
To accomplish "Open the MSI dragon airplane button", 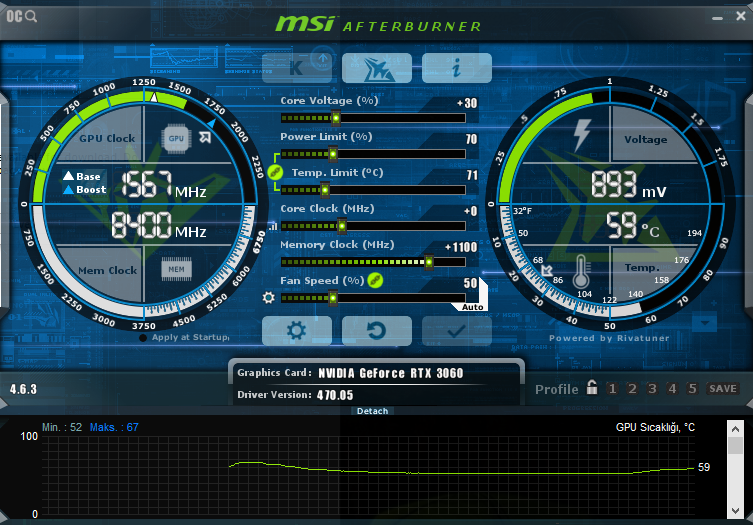I will pos(377,68).
